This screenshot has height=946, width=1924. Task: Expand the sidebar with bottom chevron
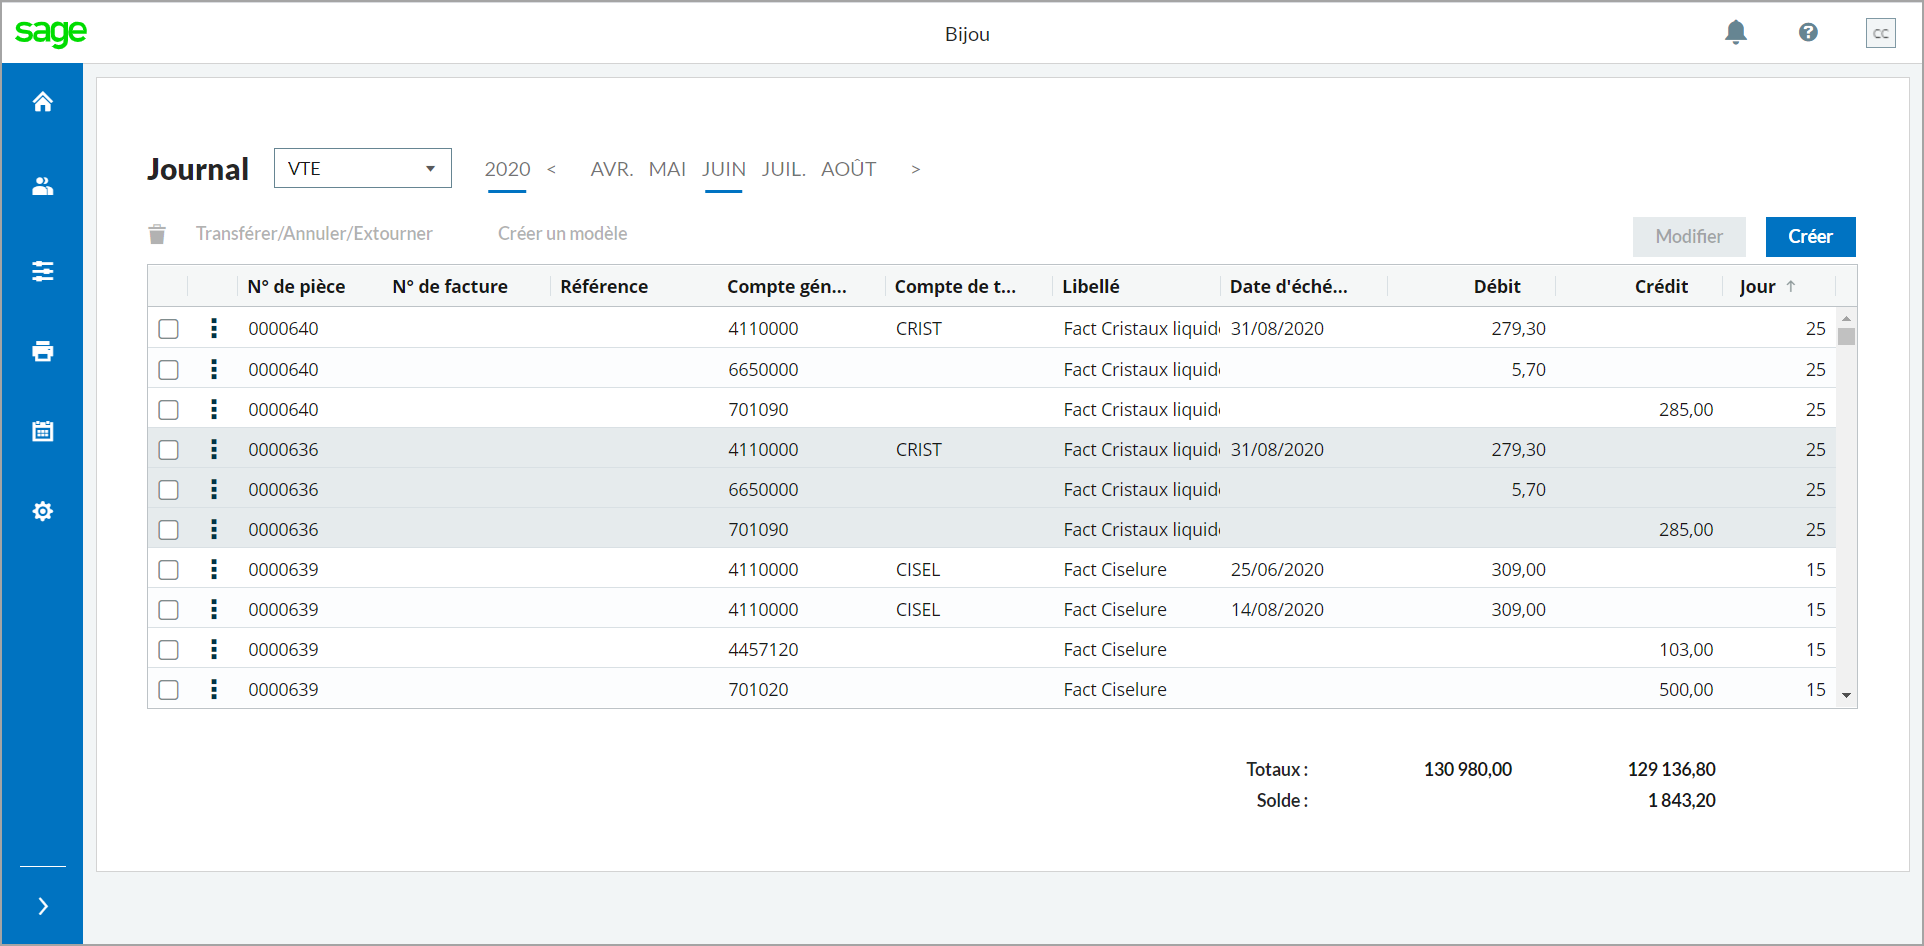pos(42,906)
